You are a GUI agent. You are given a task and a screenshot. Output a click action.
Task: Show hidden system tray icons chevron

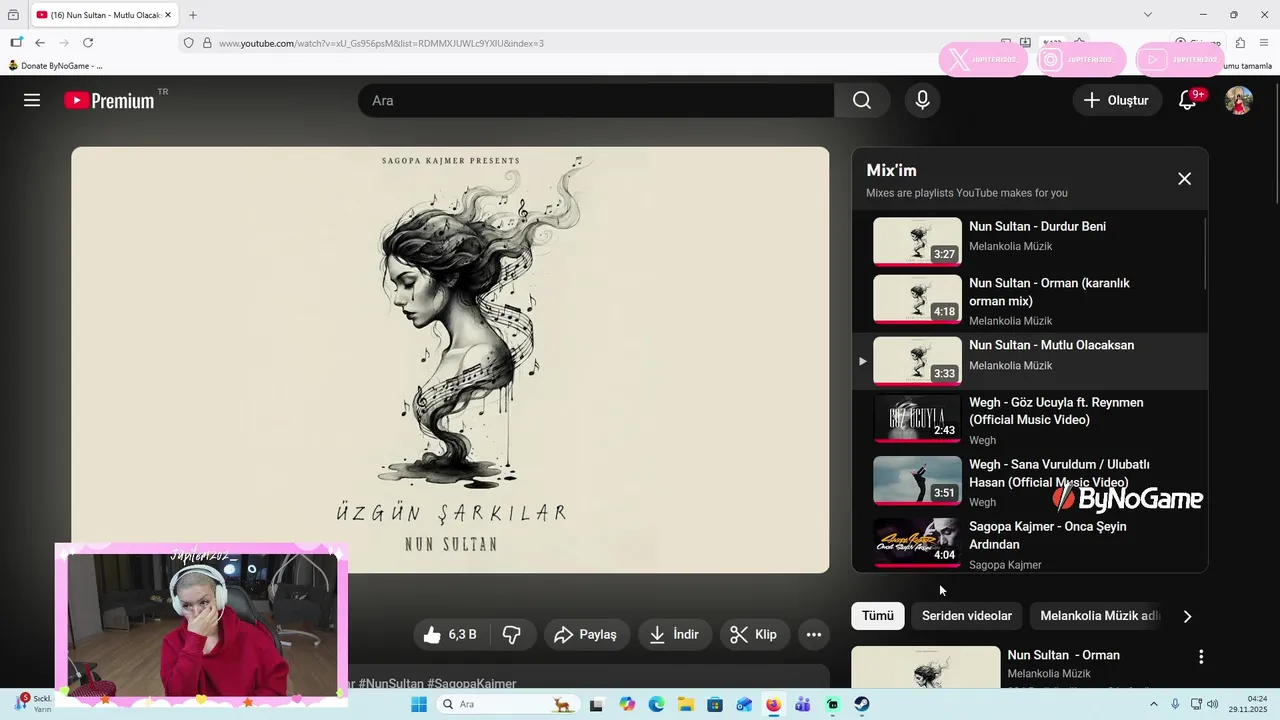pyautogui.click(x=1153, y=704)
